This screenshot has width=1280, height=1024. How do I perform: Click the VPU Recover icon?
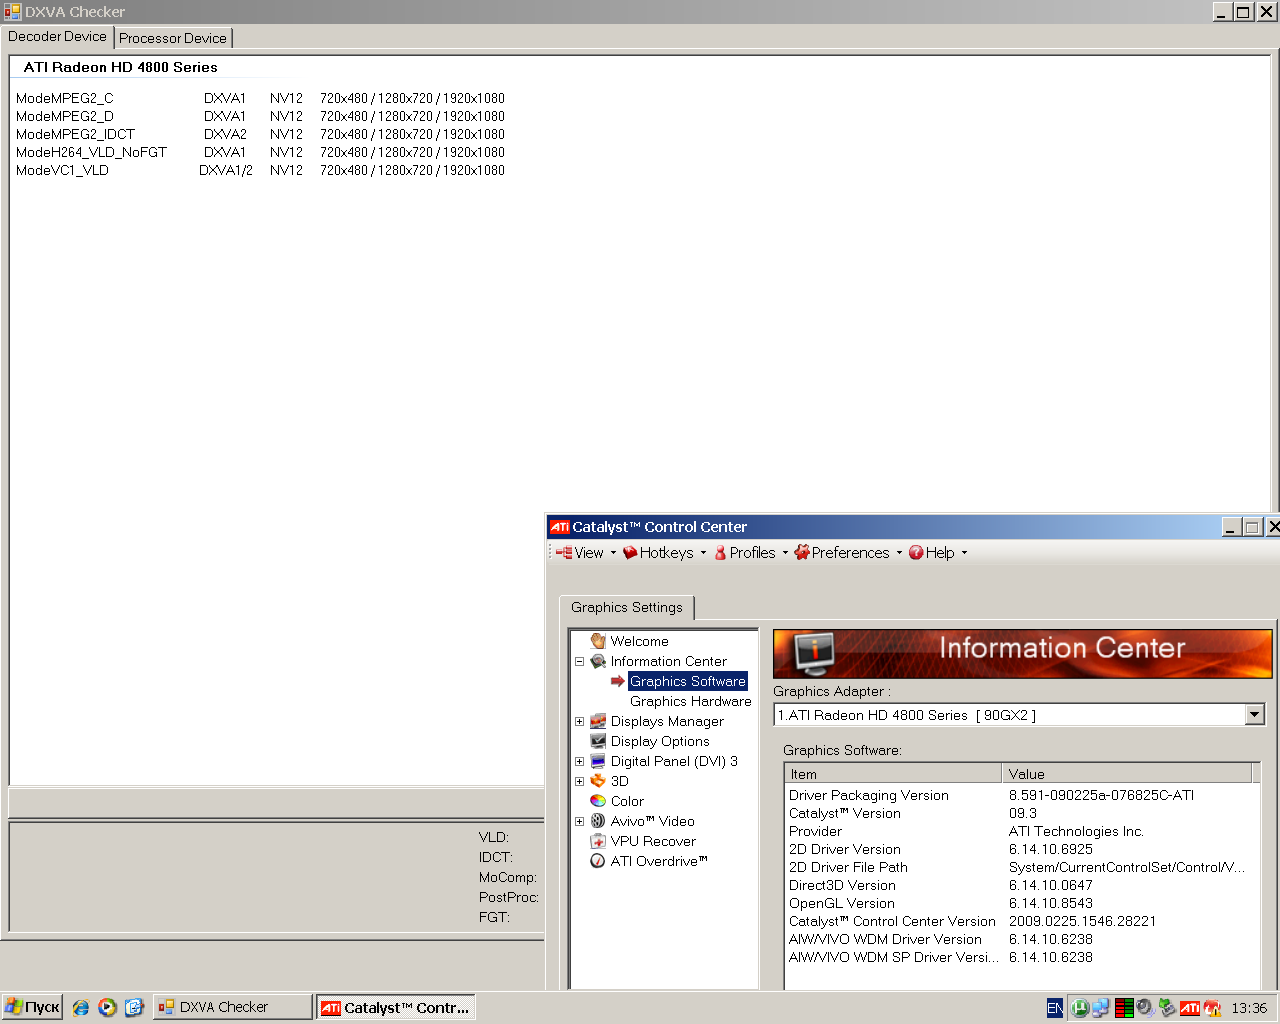point(598,841)
